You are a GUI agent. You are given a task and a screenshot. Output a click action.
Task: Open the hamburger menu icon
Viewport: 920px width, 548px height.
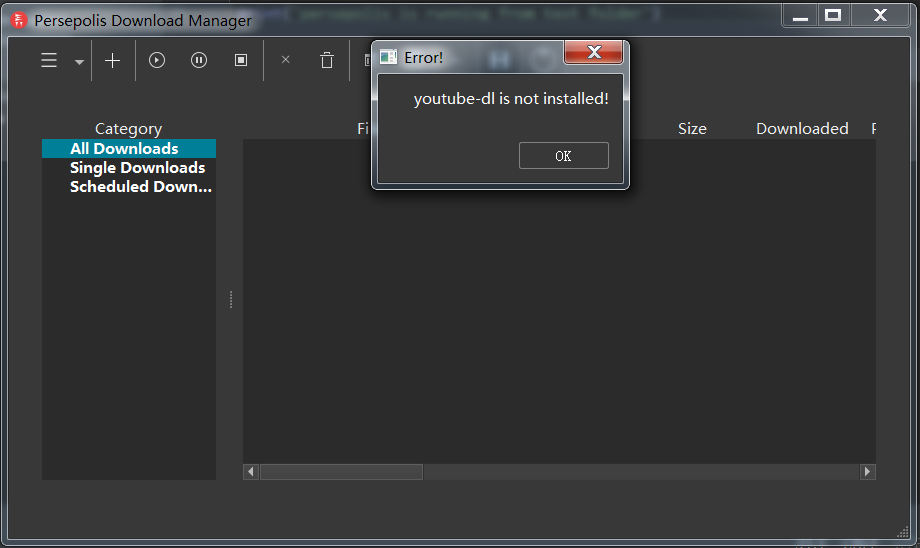click(x=49, y=60)
